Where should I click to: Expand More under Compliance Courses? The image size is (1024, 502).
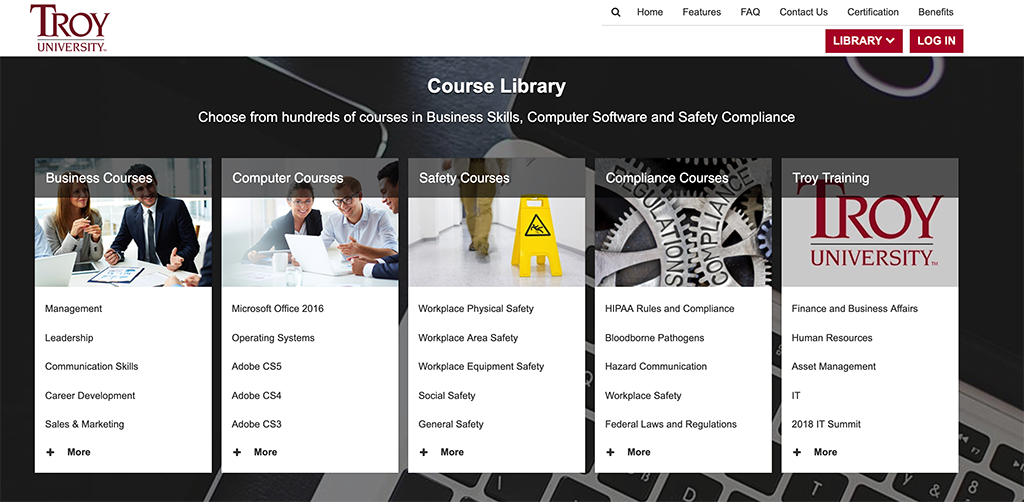(629, 452)
